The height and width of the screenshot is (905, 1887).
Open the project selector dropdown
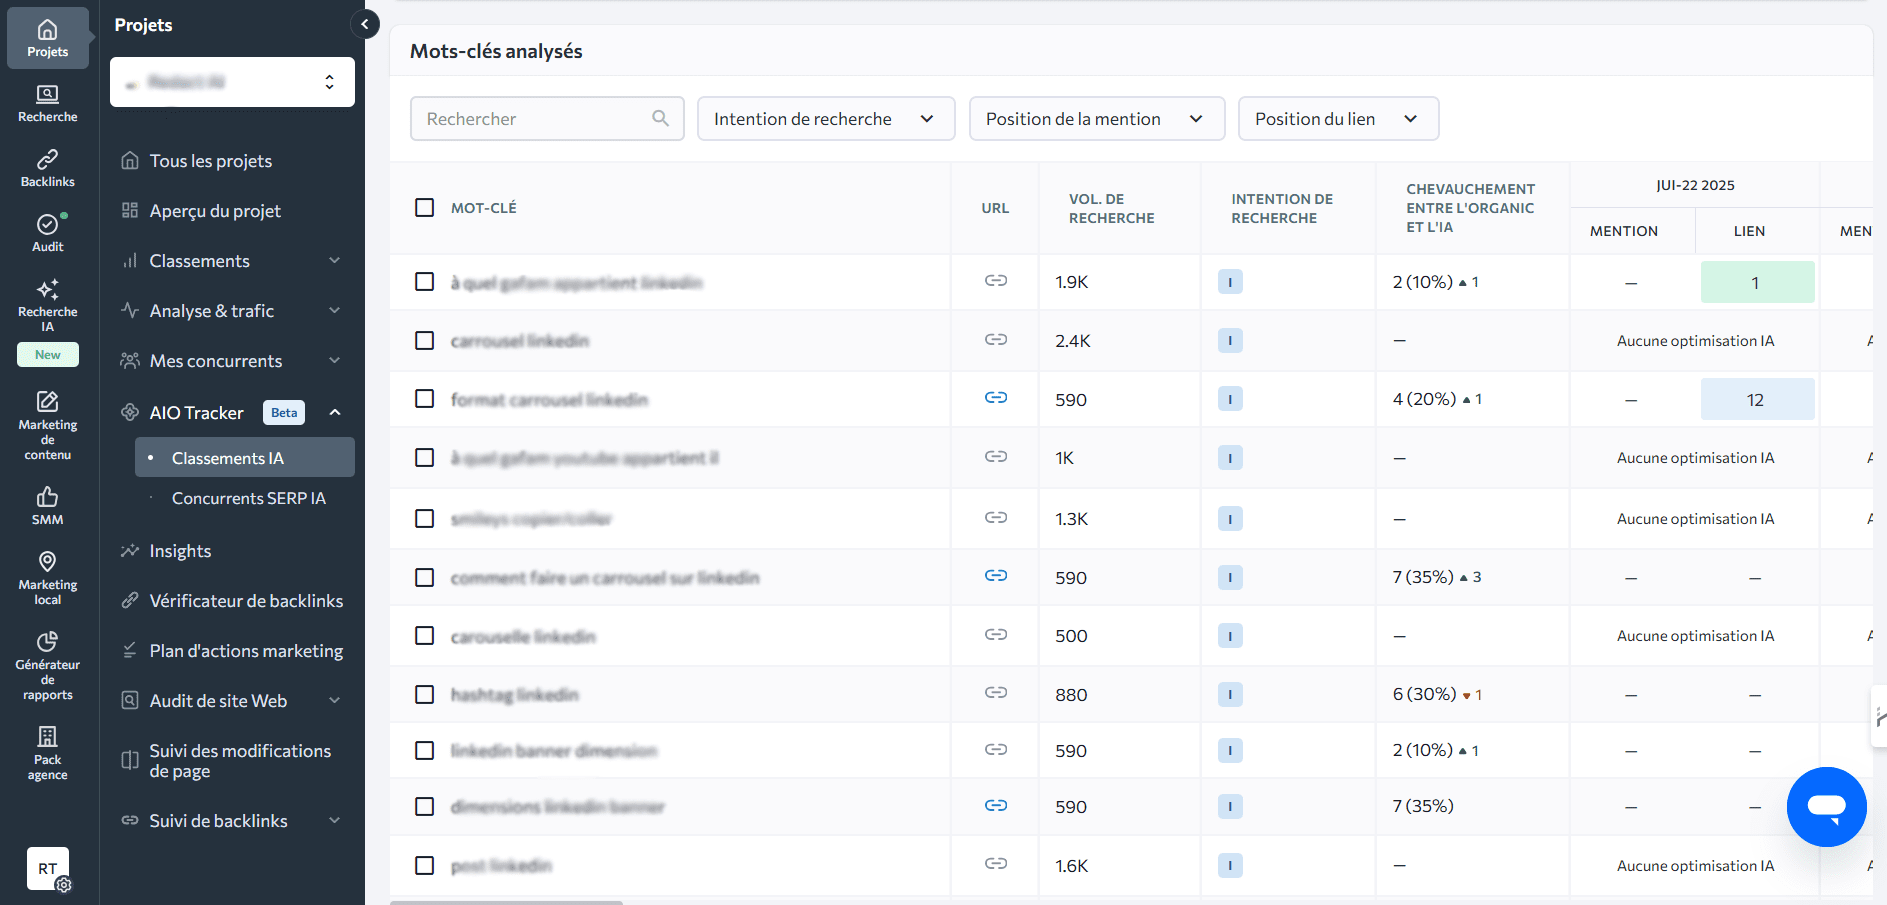pos(232,82)
